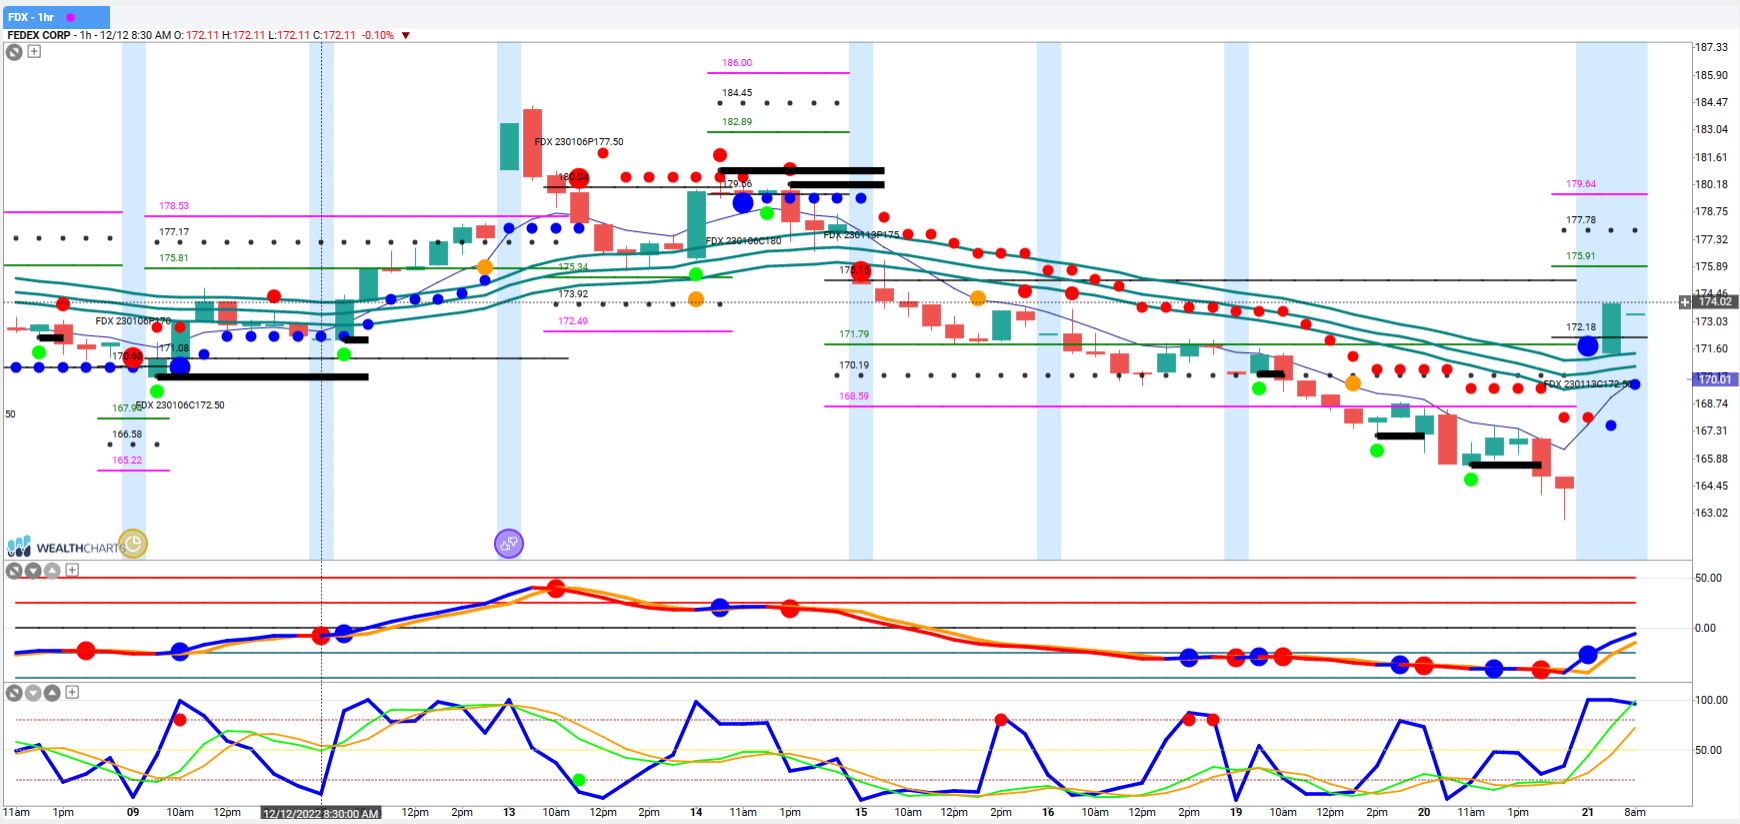This screenshot has width=1740, height=824.
Task: Click the magenta link dot in FDX tab
Action: [x=70, y=18]
